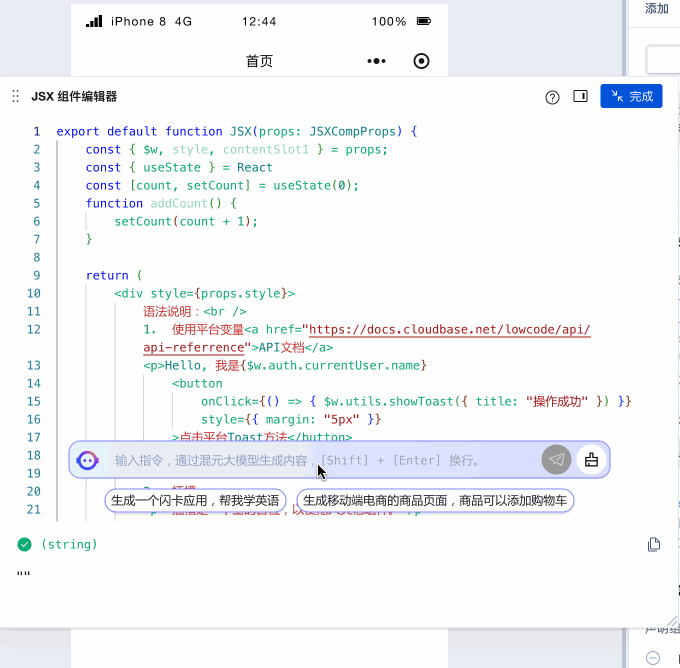680x668 pixels.
Task: Click the 首页 title in phone preview
Action: coord(259,61)
